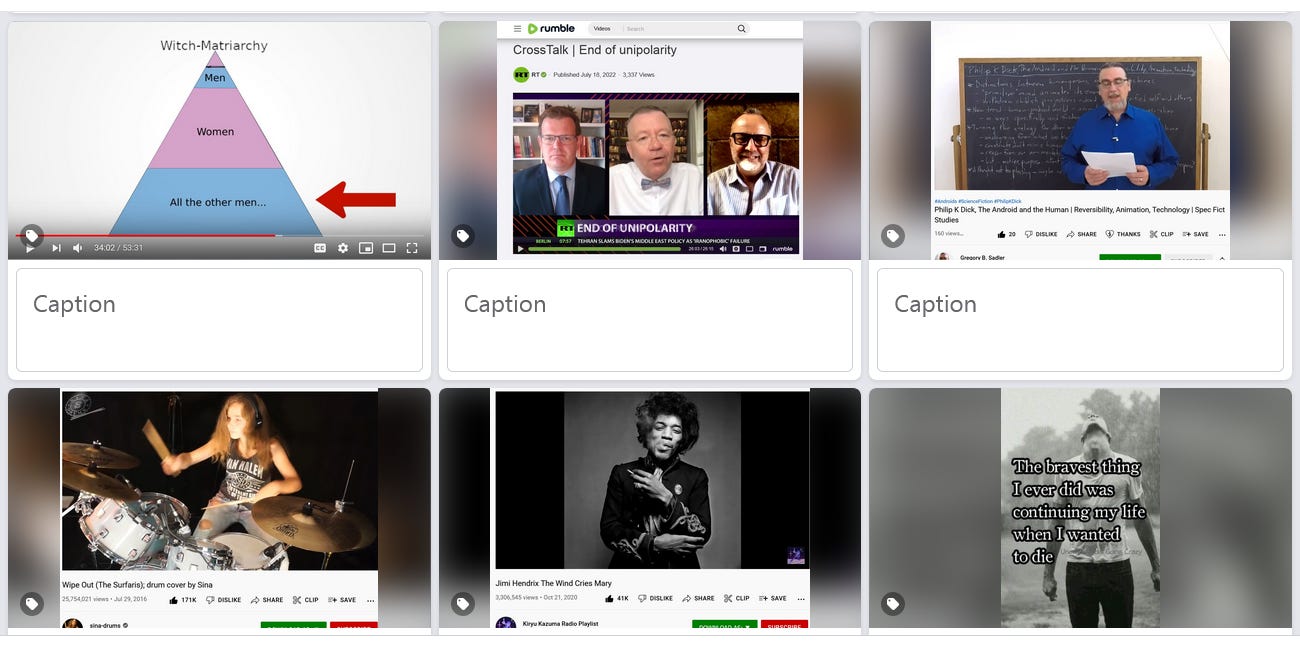Click fullscreen icon in Witch-Matriarchy video
The width and height of the screenshot is (1300, 645).
[x=412, y=248]
